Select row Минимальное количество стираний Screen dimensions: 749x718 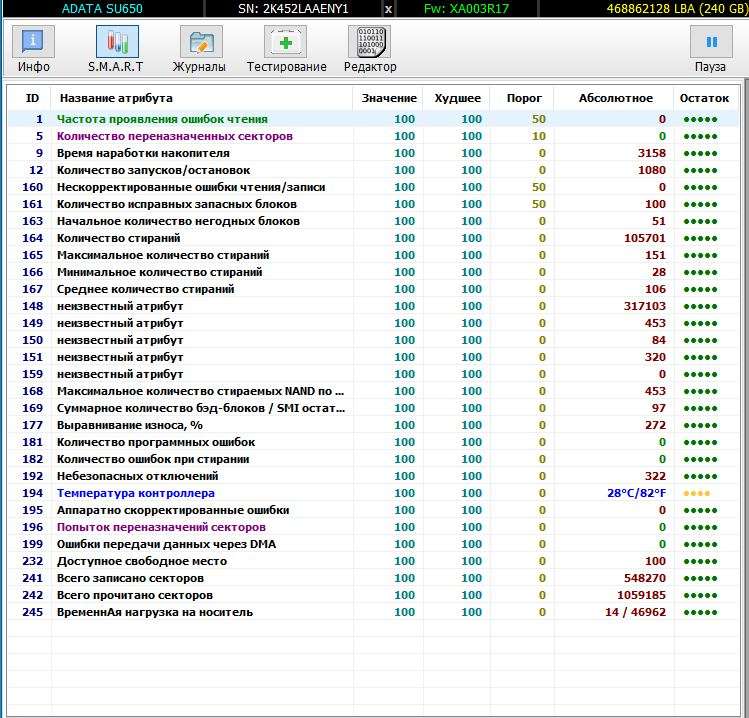[x=373, y=272]
